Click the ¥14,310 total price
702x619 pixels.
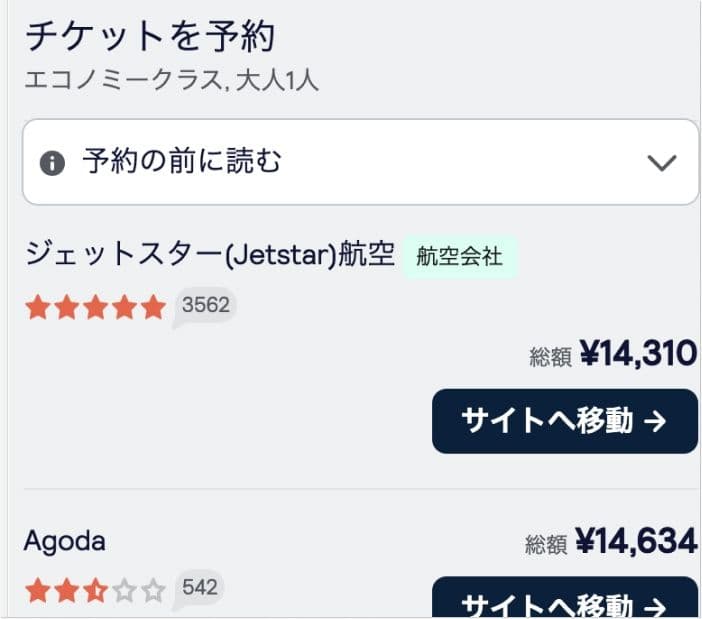(x=638, y=353)
